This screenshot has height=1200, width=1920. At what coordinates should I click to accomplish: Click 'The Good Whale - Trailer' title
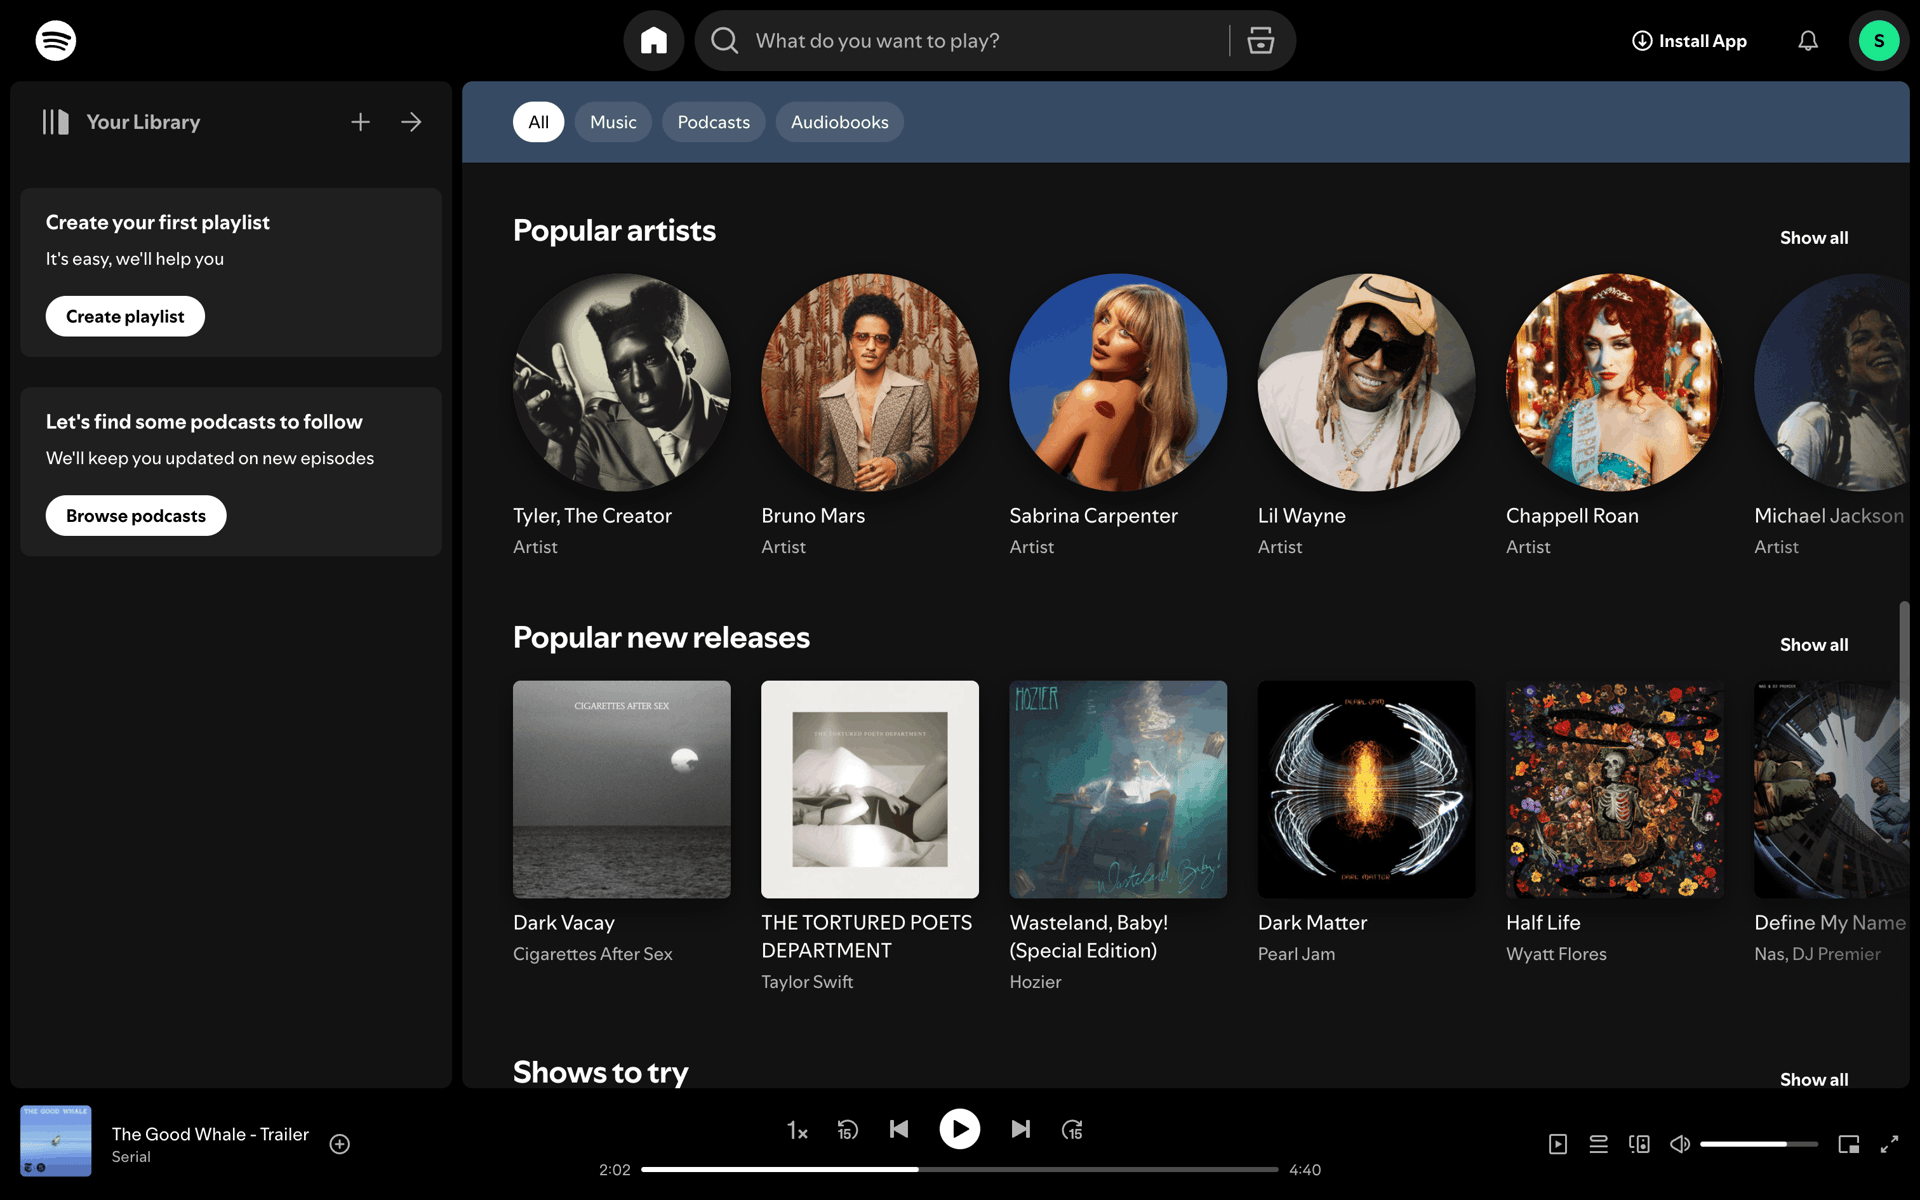click(x=210, y=1134)
